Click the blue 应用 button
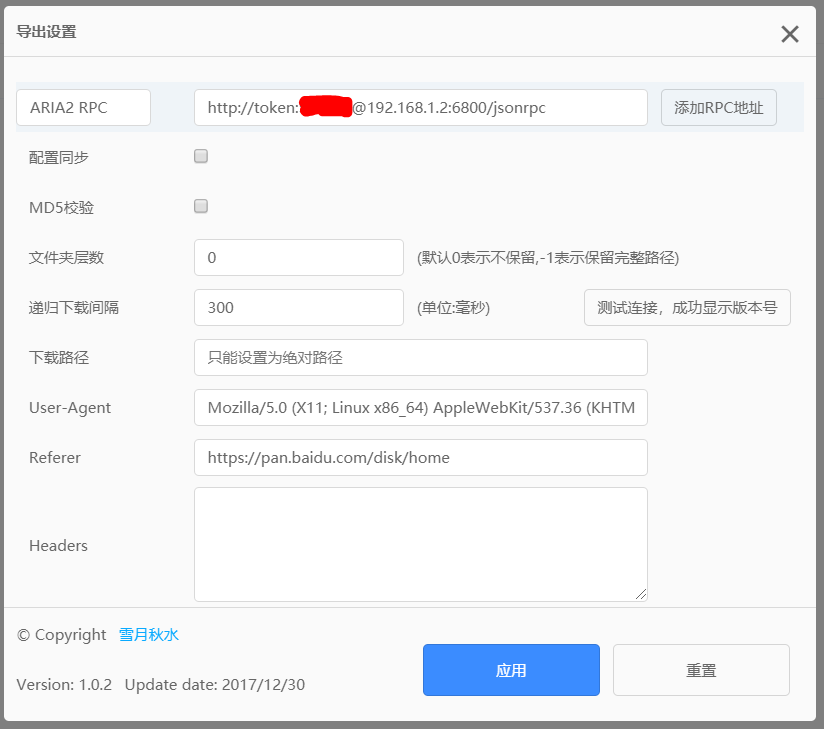Screen dimensions: 824x729 (x=511, y=670)
